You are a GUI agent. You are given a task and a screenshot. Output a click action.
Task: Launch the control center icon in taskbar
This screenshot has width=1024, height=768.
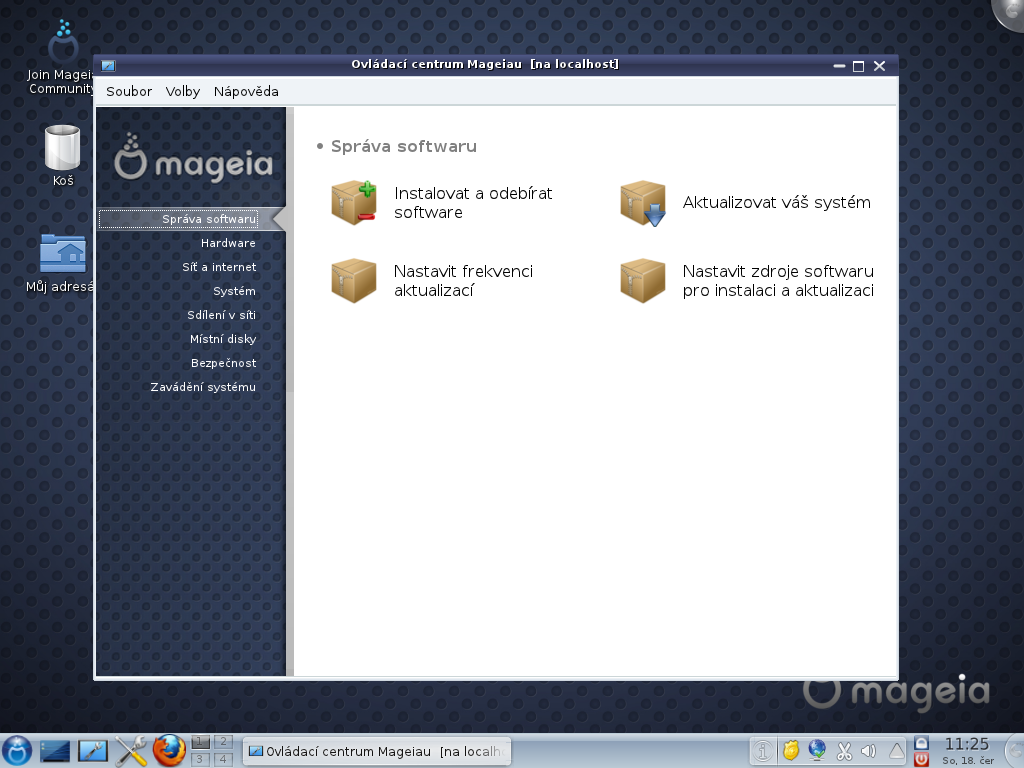[93, 751]
